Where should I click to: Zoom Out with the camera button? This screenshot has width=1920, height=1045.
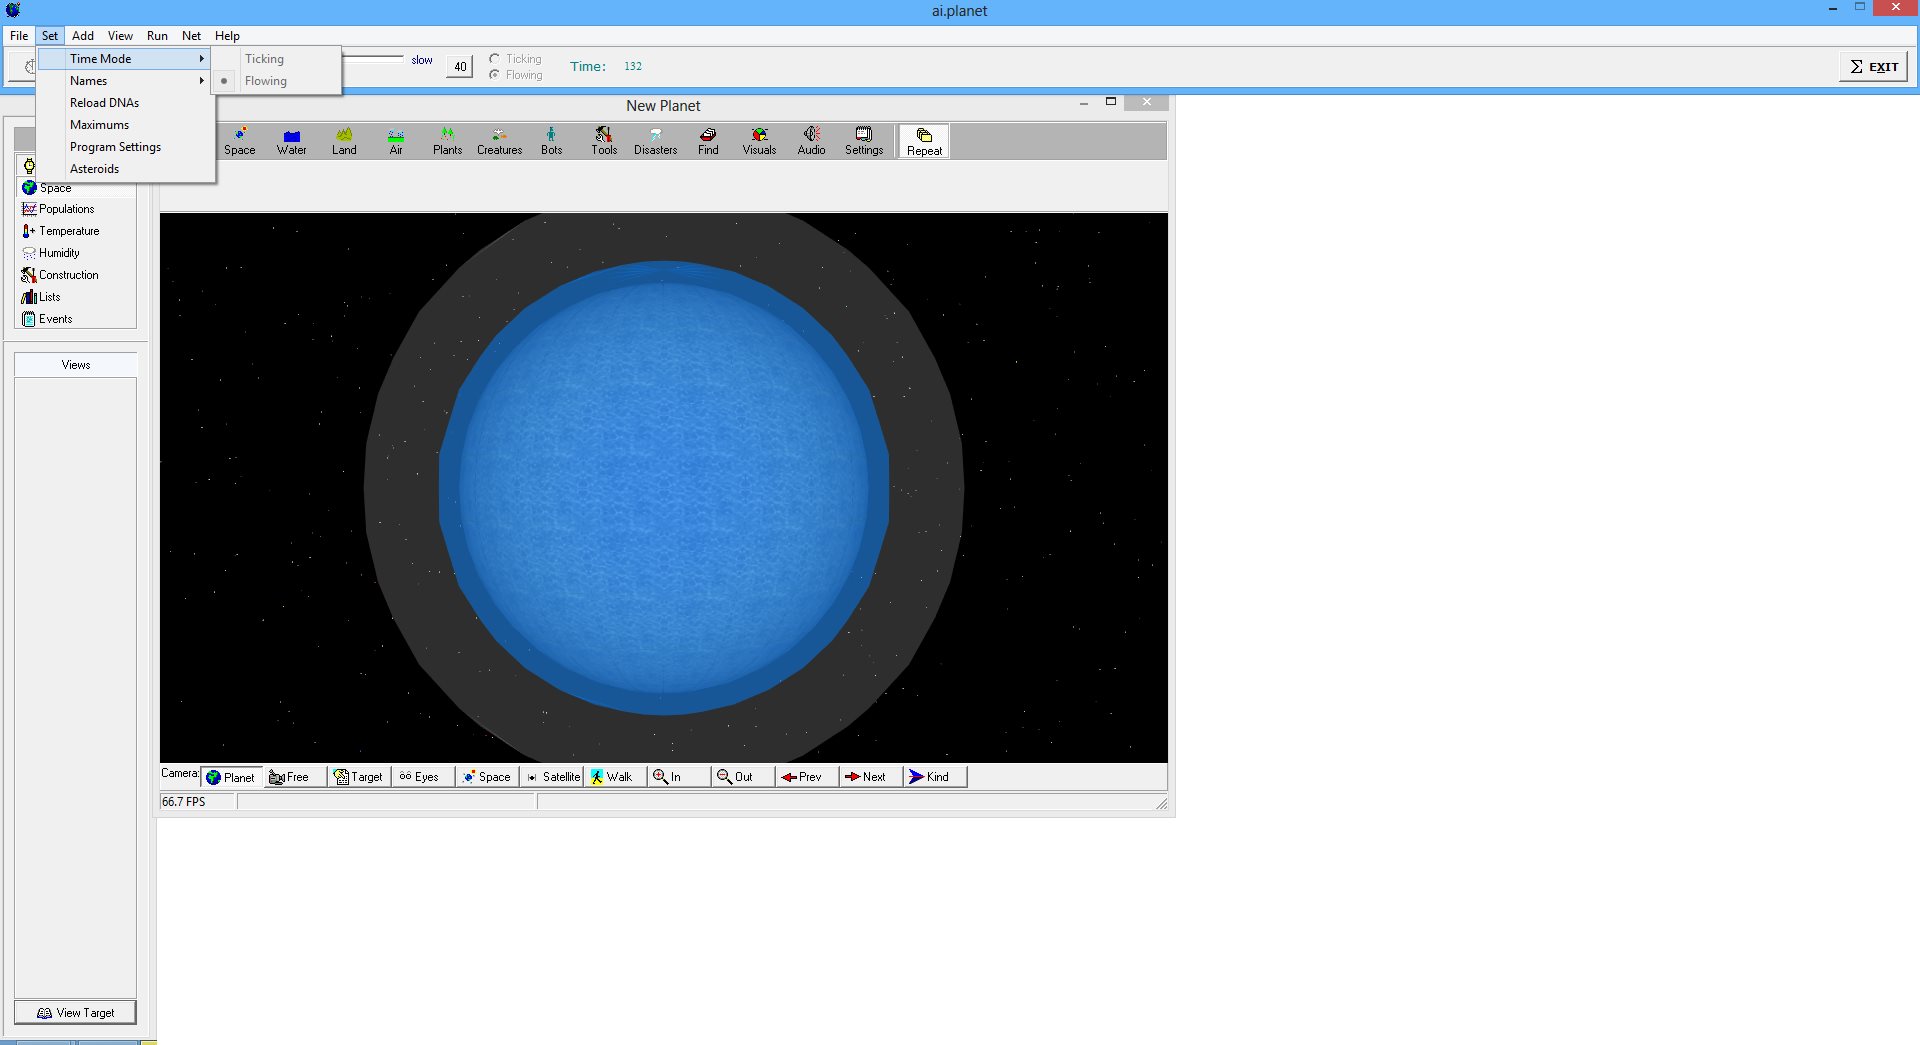pos(742,777)
